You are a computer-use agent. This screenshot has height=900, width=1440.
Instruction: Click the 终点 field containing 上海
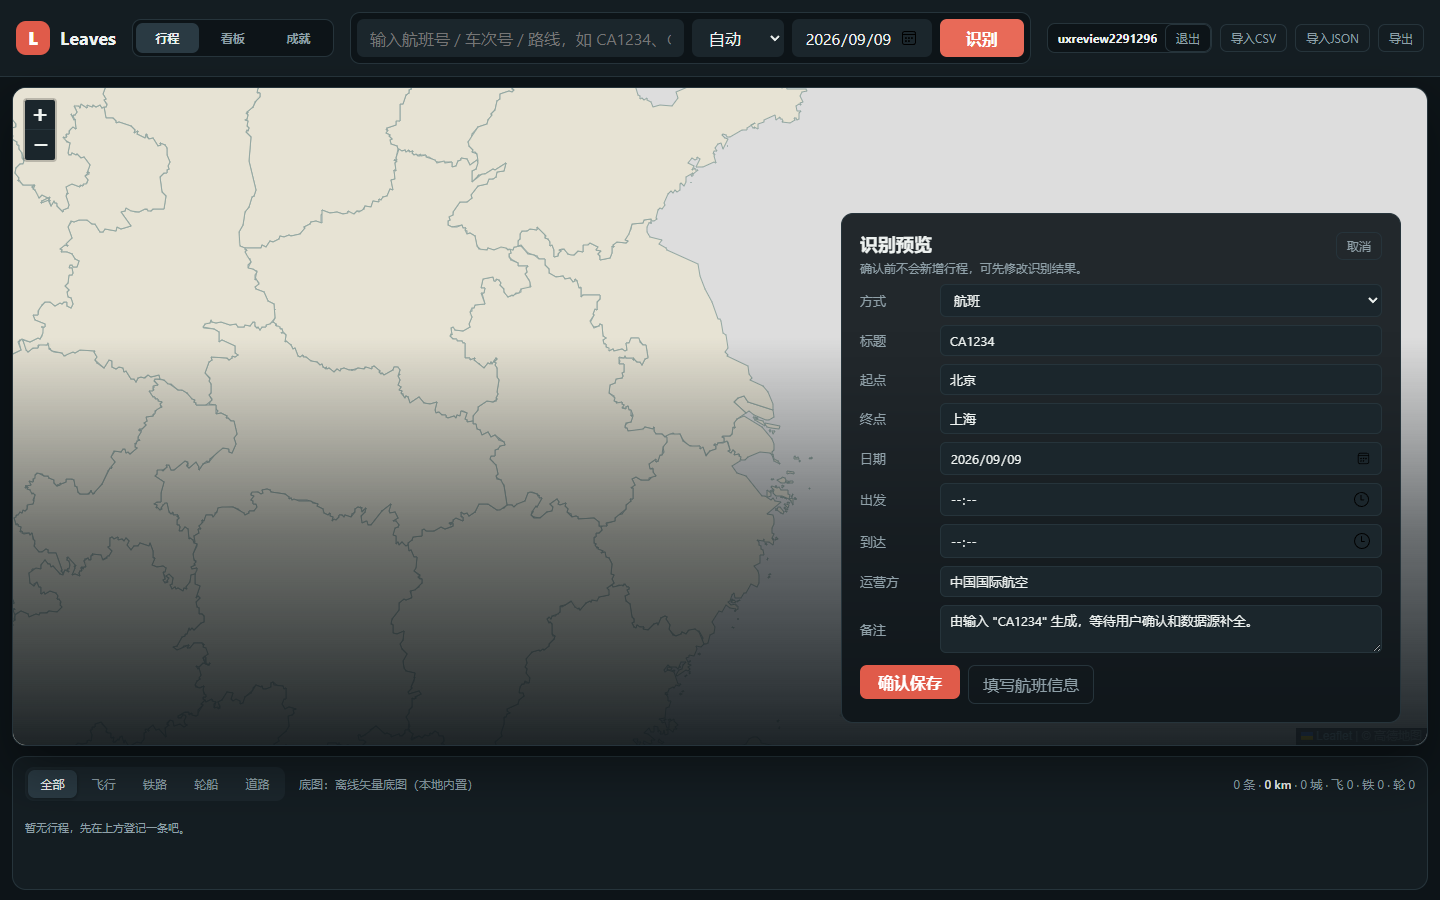1160,419
